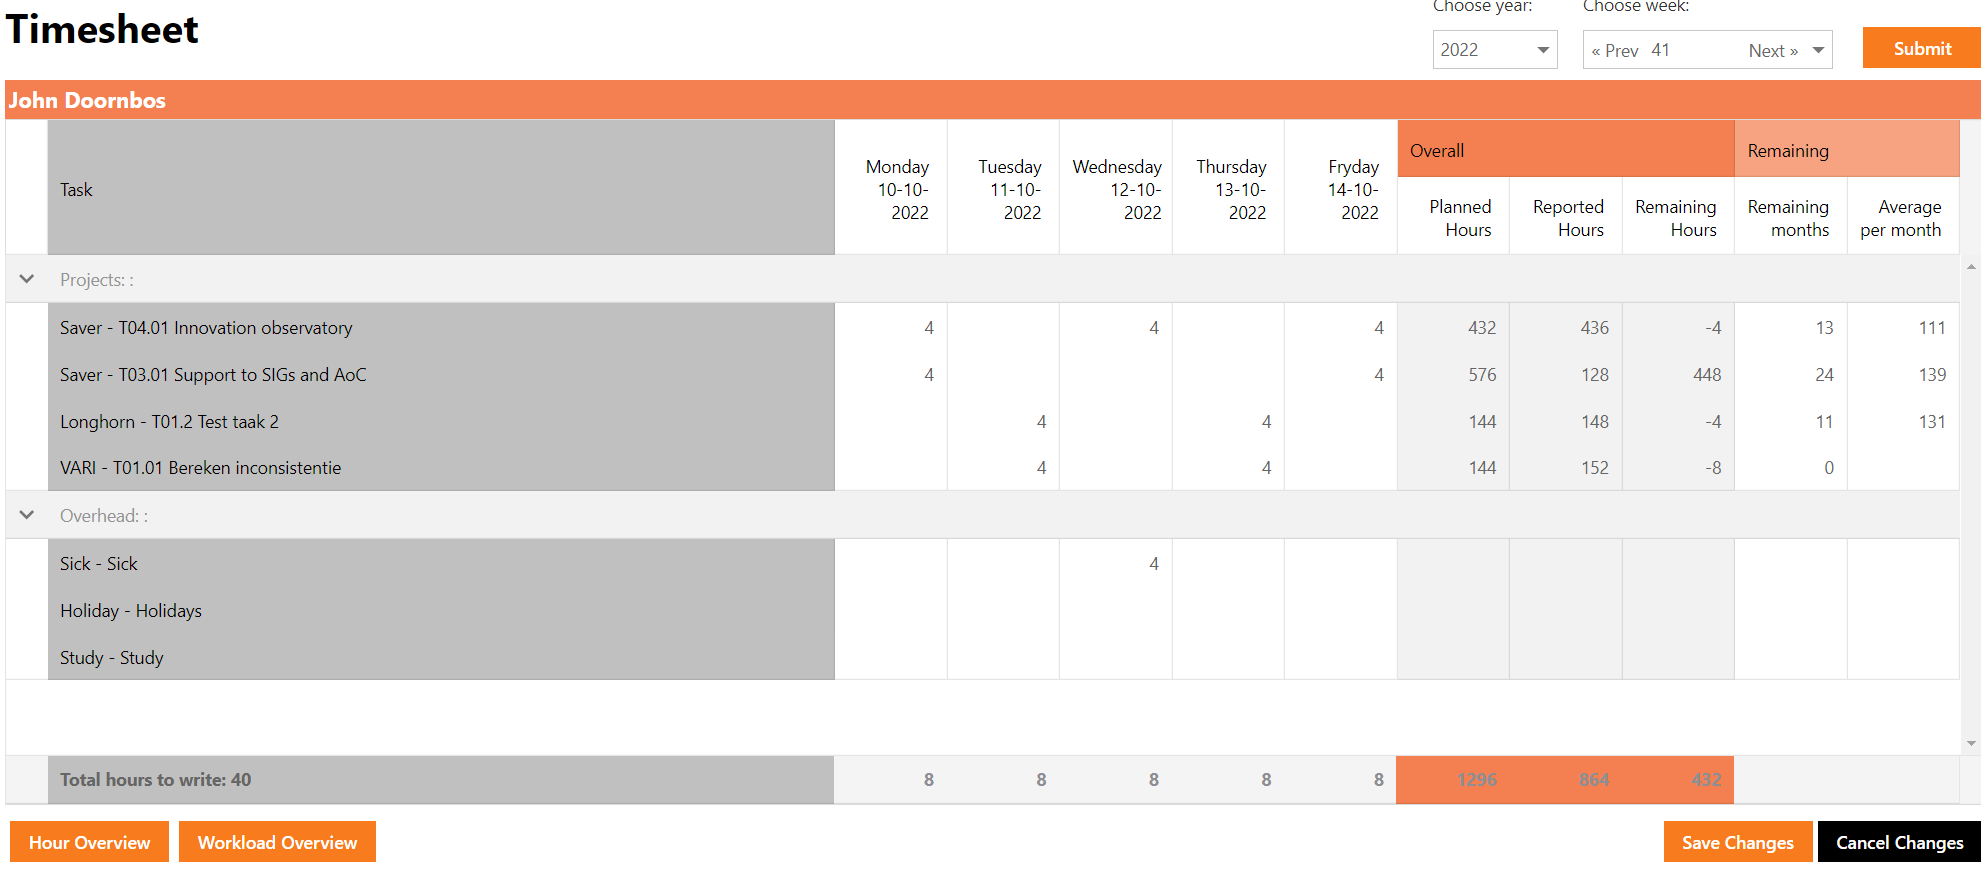Image resolution: width=1981 pixels, height=894 pixels.
Task: Click Cancel Changes
Action: click(1899, 842)
